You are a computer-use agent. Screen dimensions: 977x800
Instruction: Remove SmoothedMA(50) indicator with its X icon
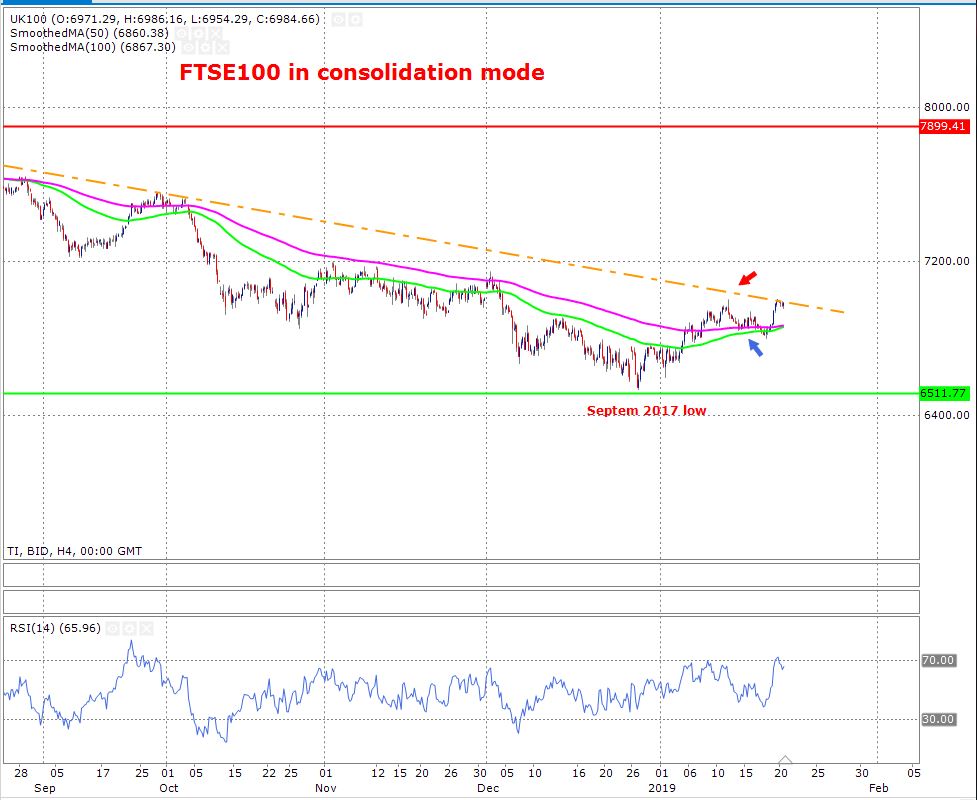click(216, 34)
